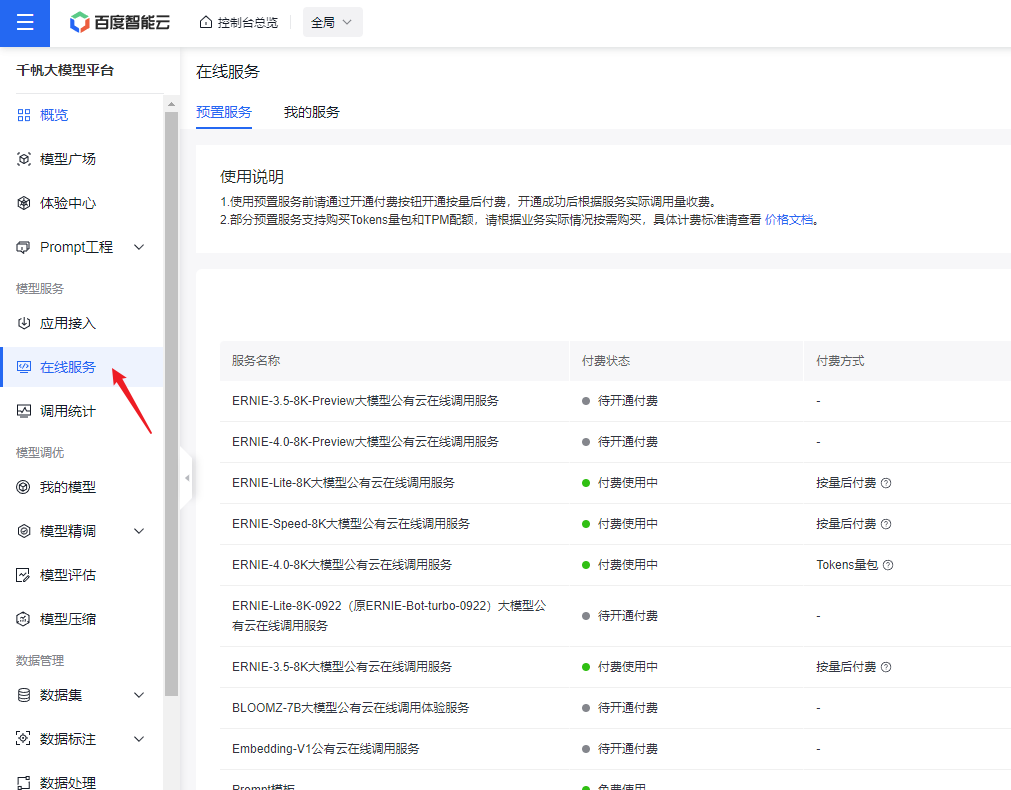Expand the 模型精调 submenu chevron
Screen dimensions: 1011x790
(x=139, y=531)
